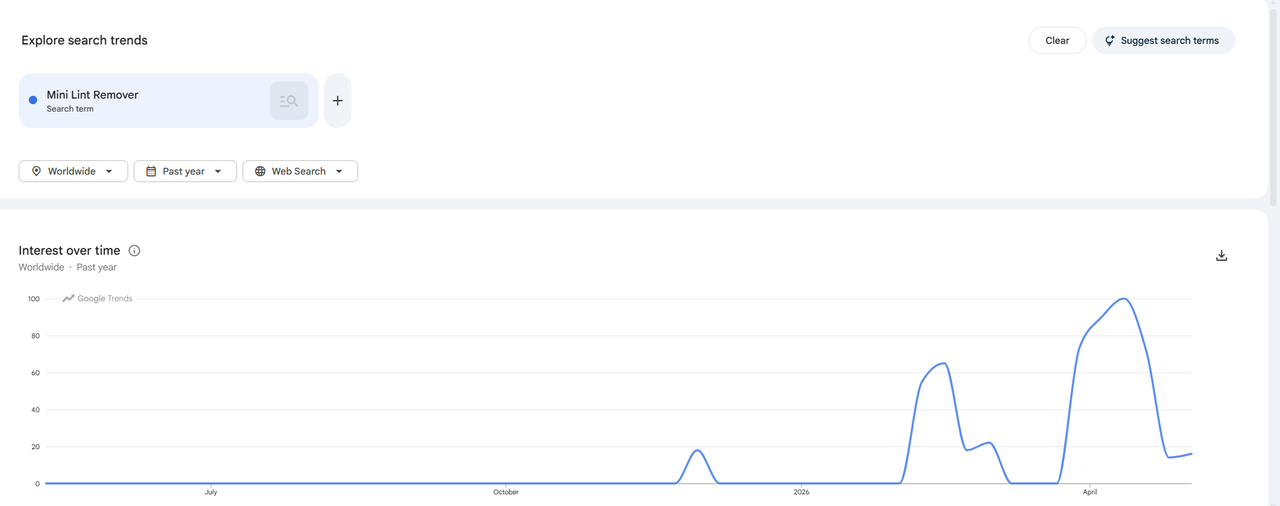This screenshot has width=1280, height=506.
Task: Click the blue dot on Mini Lint Remover
Action: coord(33,100)
